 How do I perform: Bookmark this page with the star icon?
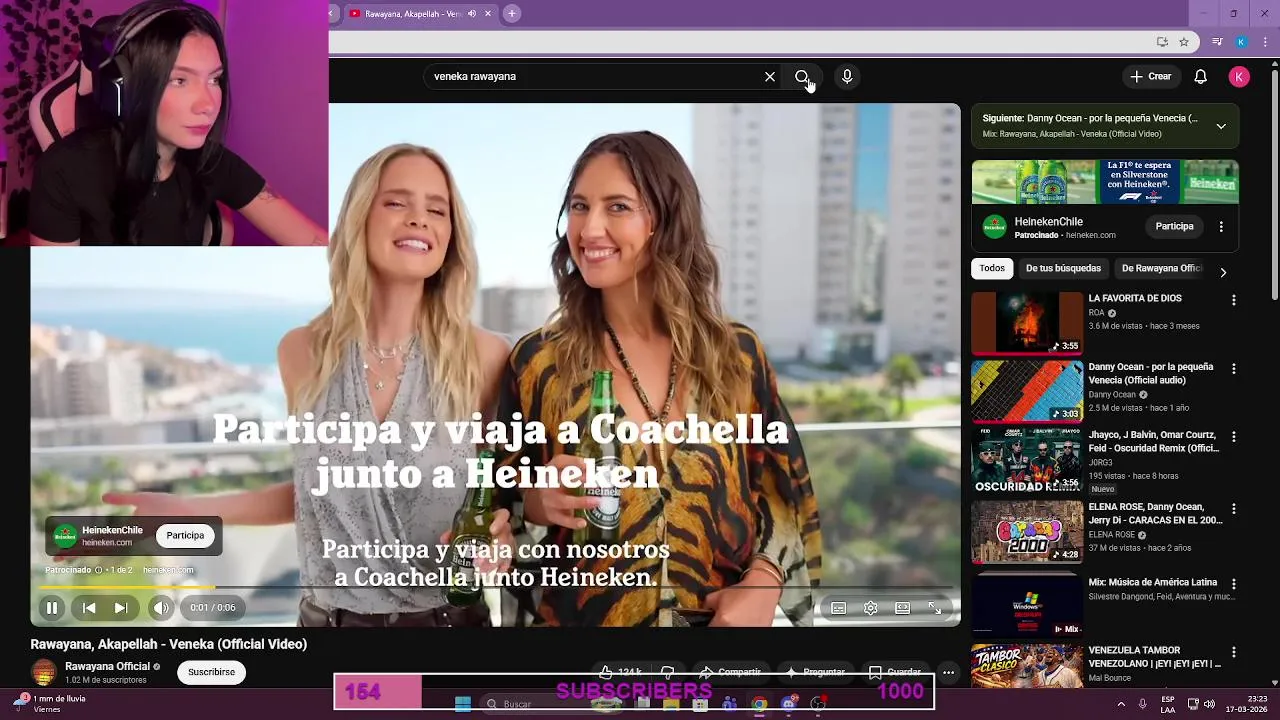pos(1184,42)
